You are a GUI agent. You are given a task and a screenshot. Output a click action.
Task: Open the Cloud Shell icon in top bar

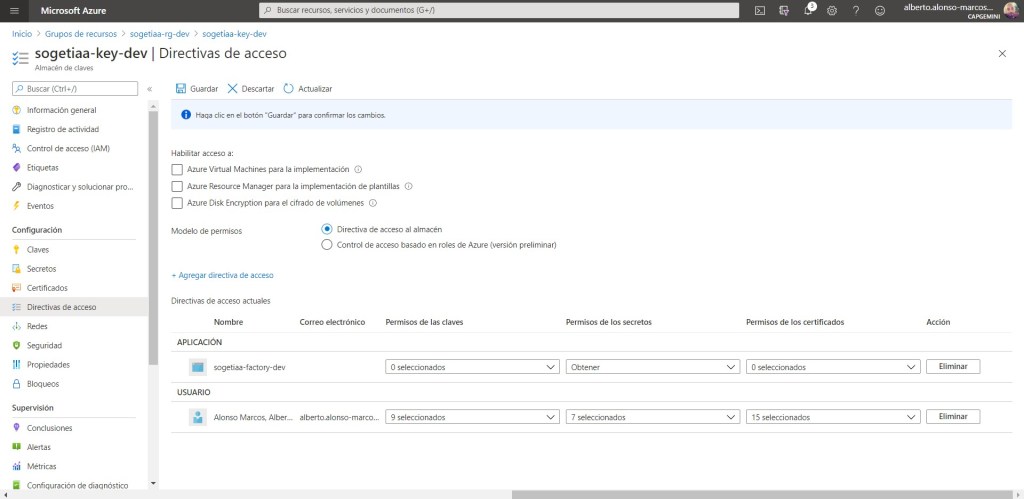point(760,10)
